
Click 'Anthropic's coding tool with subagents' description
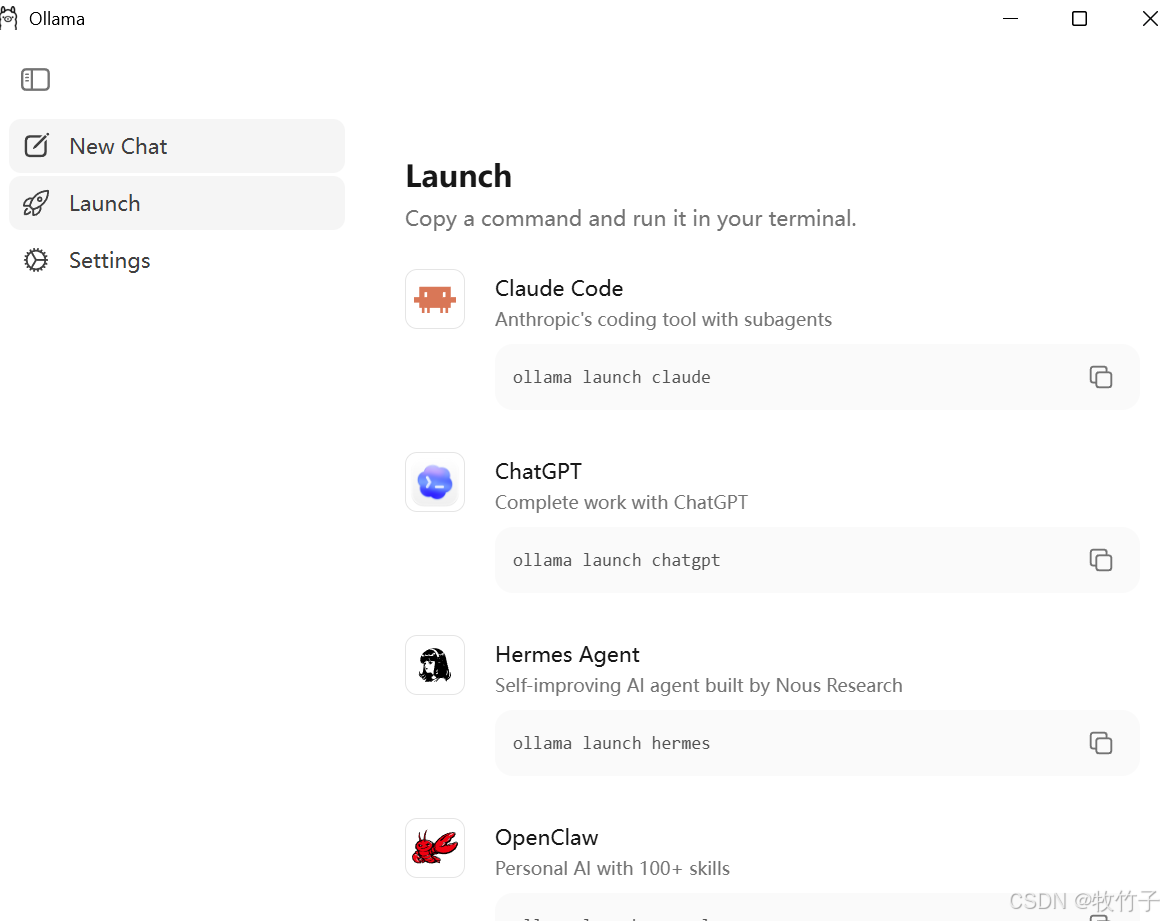click(664, 320)
